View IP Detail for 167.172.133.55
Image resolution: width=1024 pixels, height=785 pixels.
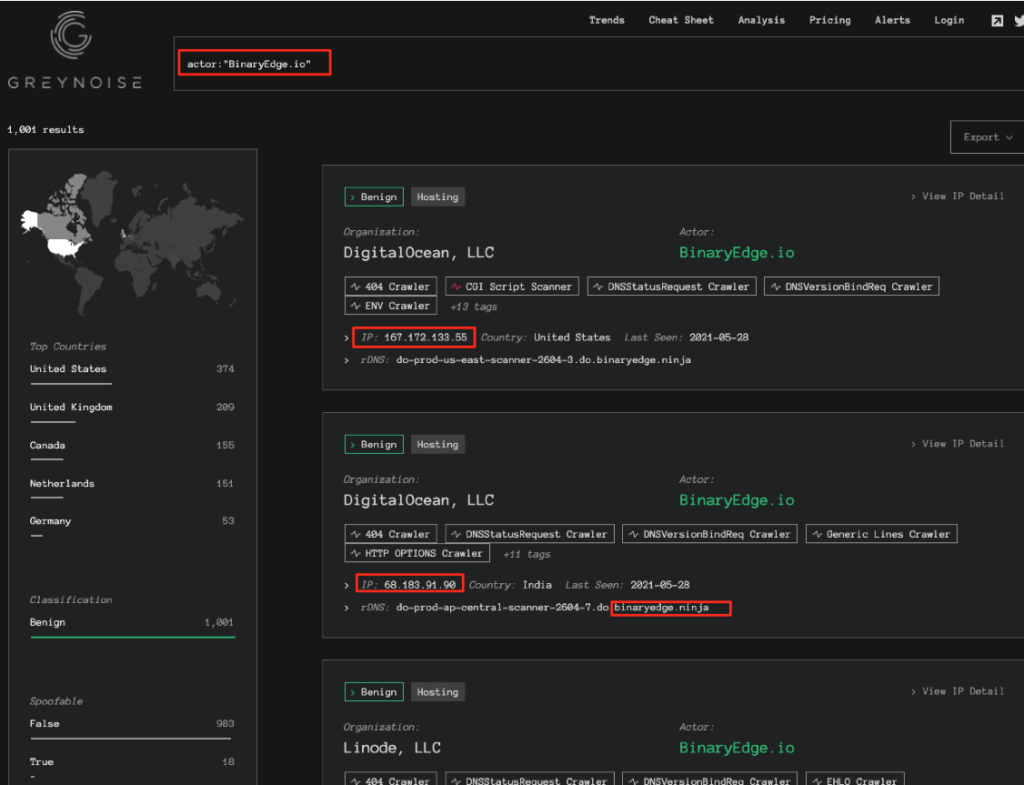[957, 196]
